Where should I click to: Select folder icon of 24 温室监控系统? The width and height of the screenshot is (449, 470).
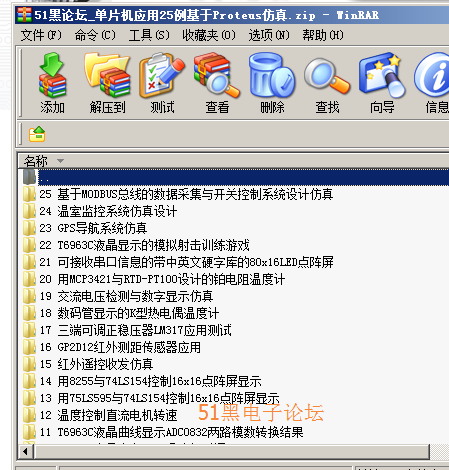29,211
